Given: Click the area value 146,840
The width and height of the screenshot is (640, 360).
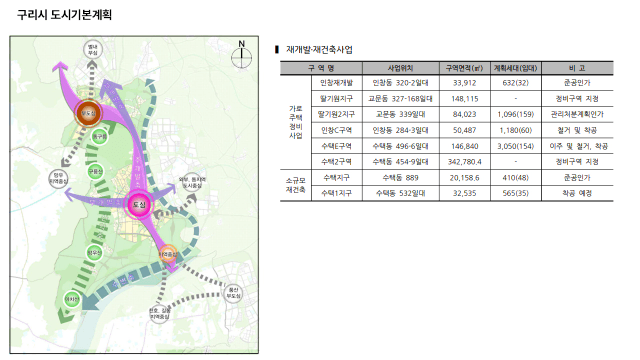Looking at the screenshot, I should click(464, 146).
